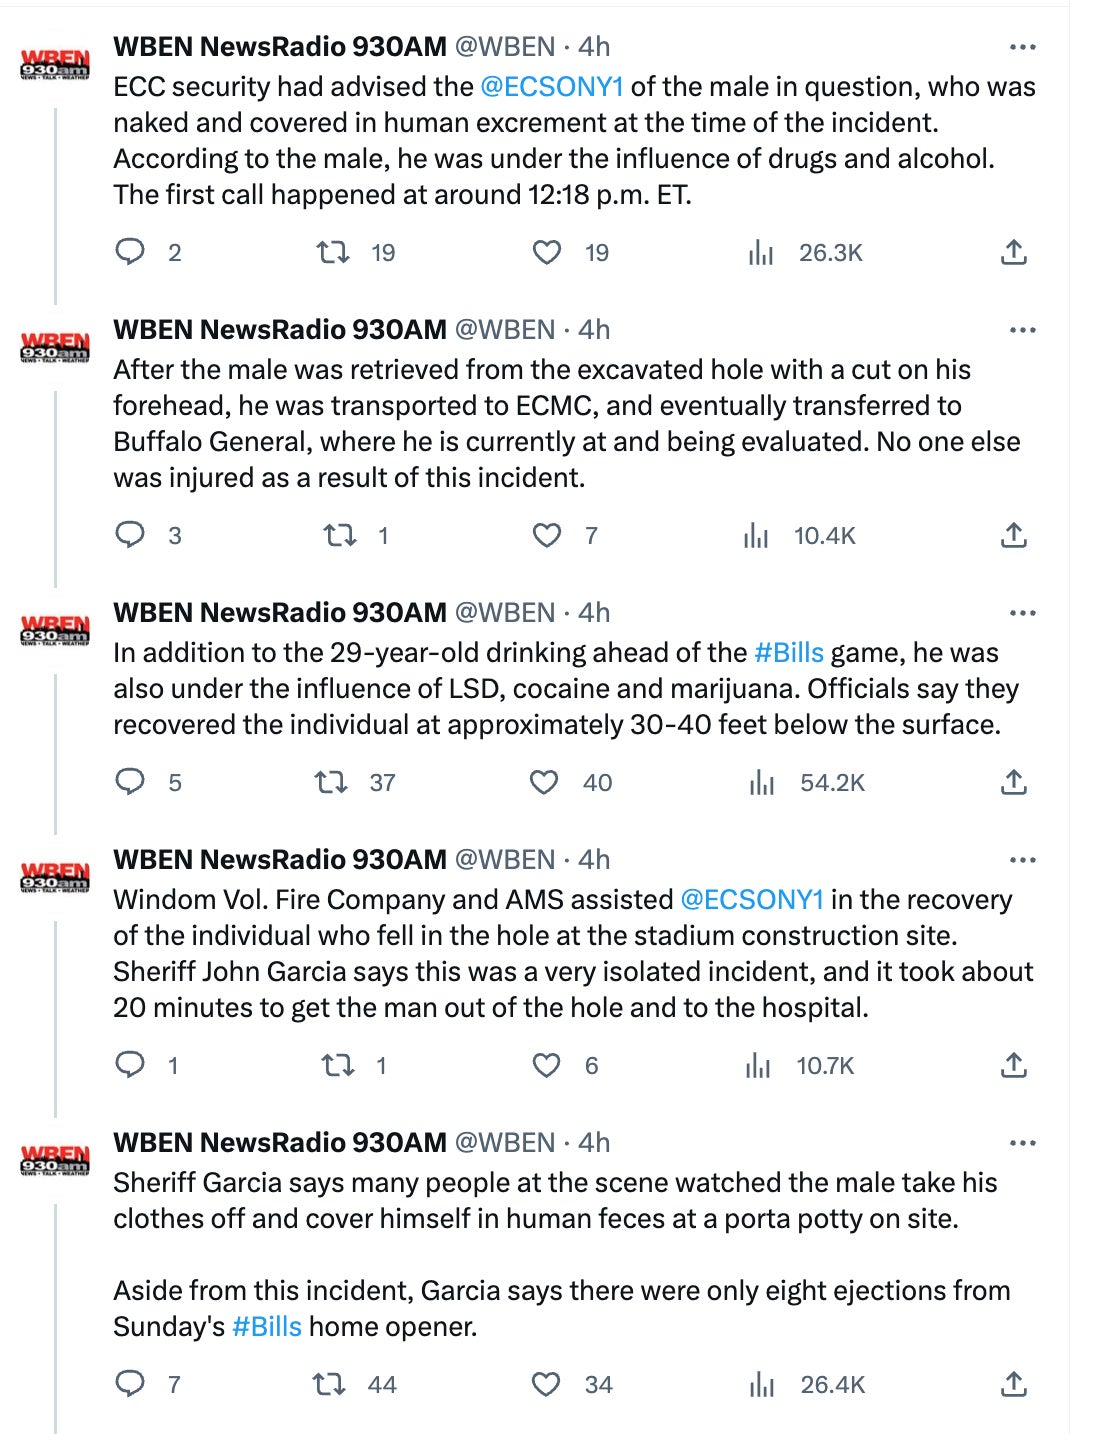1096x1434 pixels.
Task: Open @ECSONY1 mention in Windom tweet
Action: pos(751,900)
